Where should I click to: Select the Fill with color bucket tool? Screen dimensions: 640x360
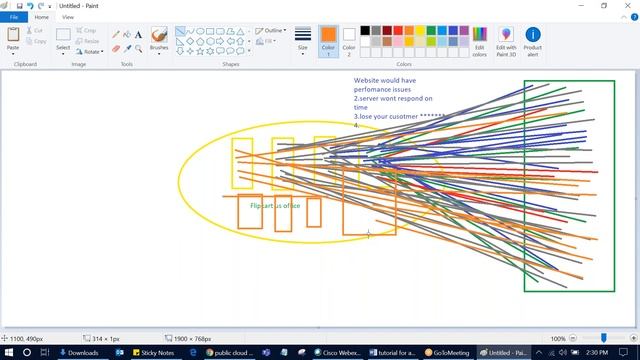(127, 35)
